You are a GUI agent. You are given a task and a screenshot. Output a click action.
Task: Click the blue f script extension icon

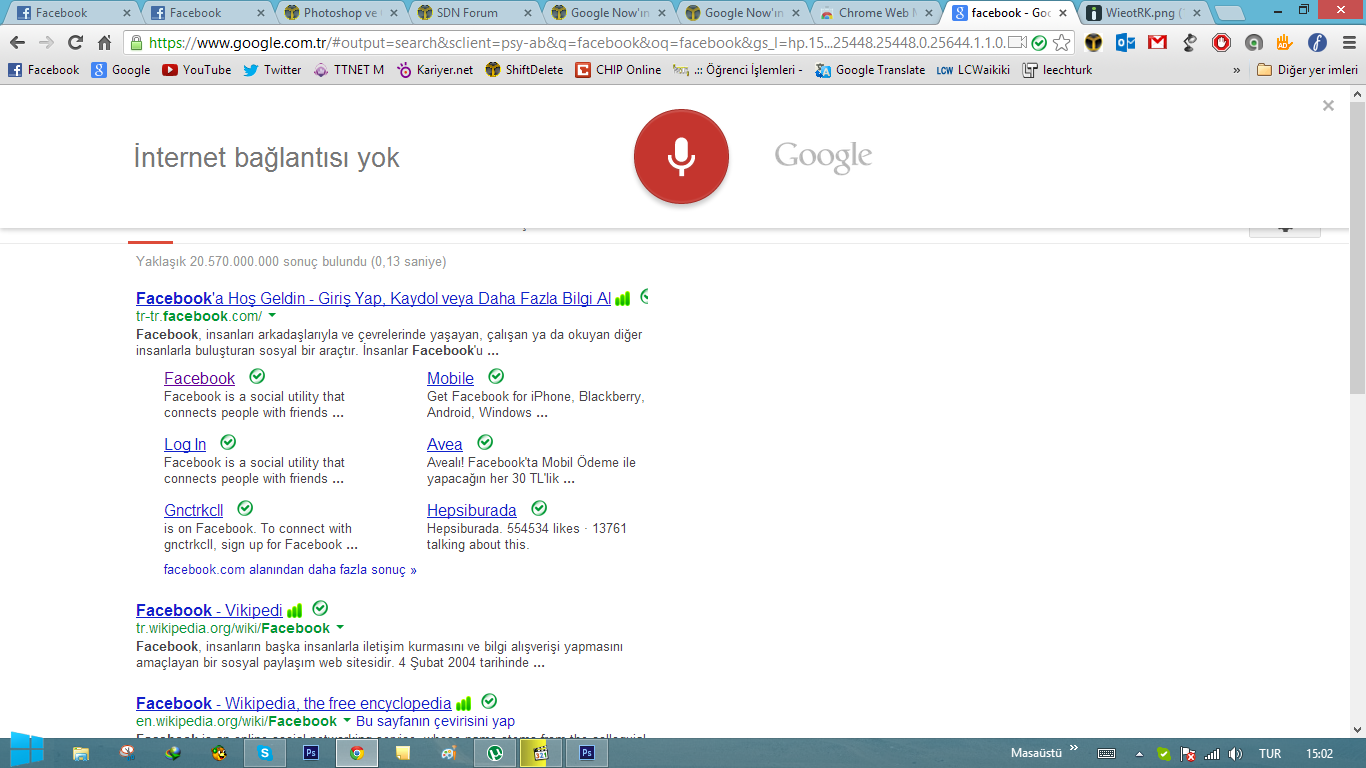(x=1317, y=43)
